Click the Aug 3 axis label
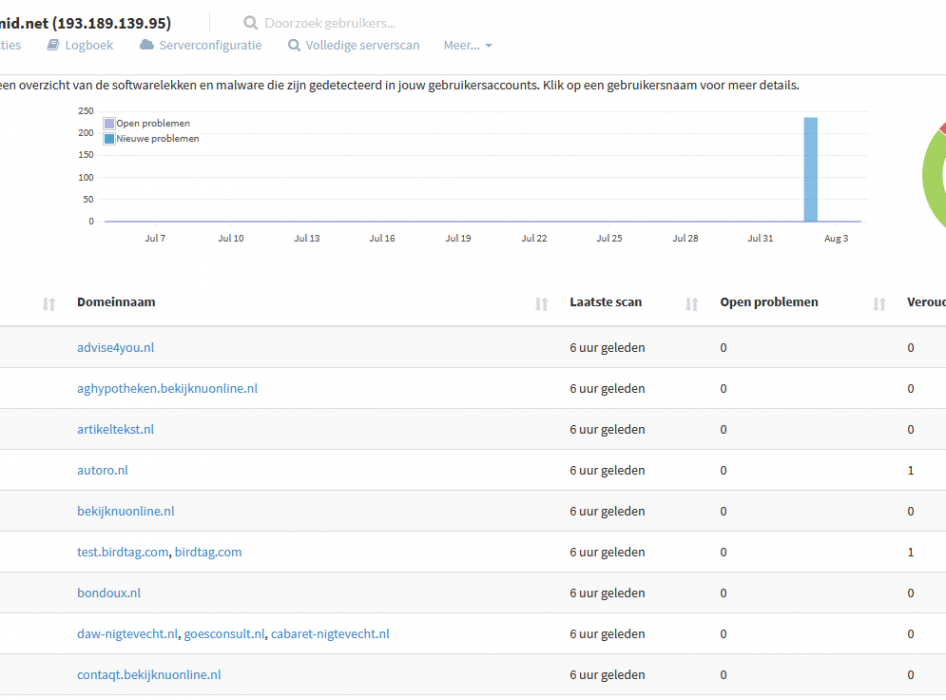Viewport: 946px width, 700px height. coord(836,238)
